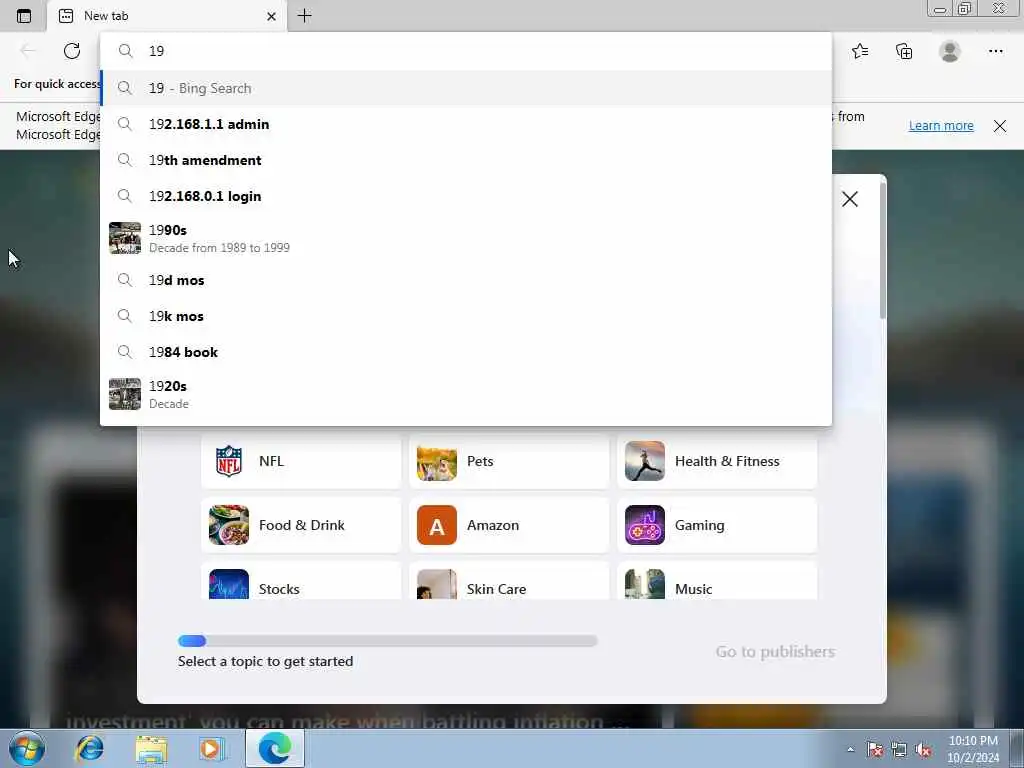Screen dimensions: 1024x768
Task: Choose the 192.168.0.1 login suggestion
Action: tap(466, 196)
